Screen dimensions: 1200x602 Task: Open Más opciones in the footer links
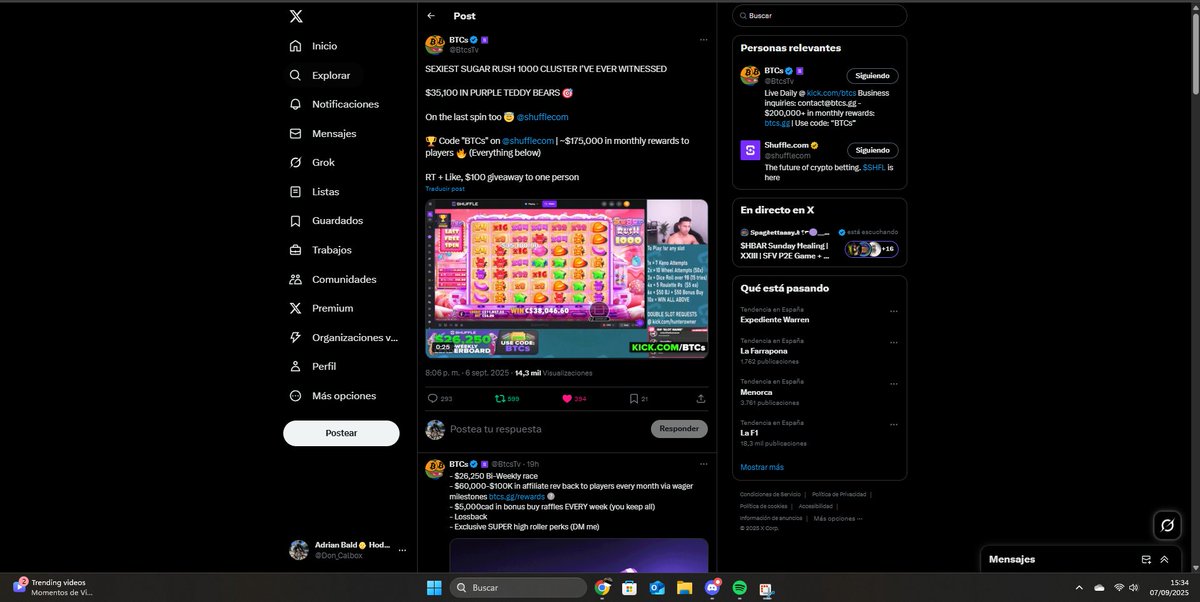pyautogui.click(x=836, y=518)
